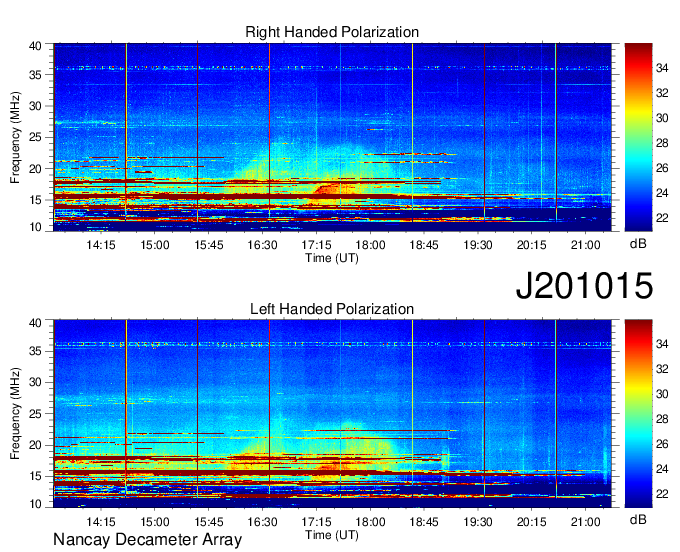The width and height of the screenshot is (680, 552).
Task: Click 15:45 tick under Left Handed plot
Action: coord(209,521)
